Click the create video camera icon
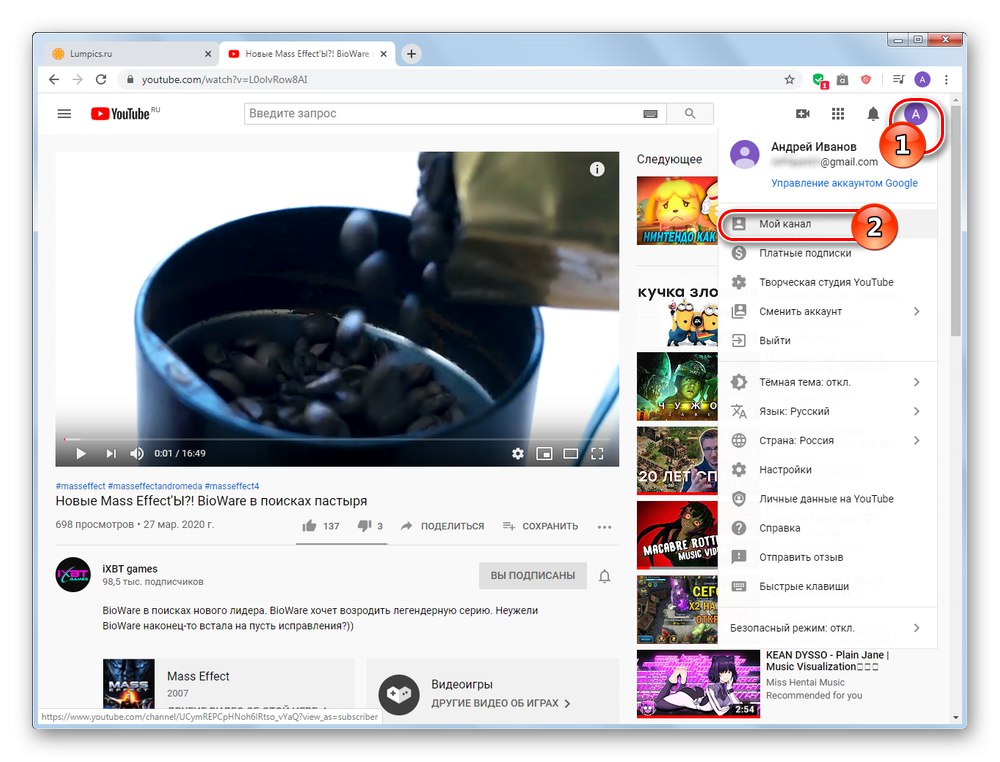The width and height of the screenshot is (1000, 762). pyautogui.click(x=803, y=113)
